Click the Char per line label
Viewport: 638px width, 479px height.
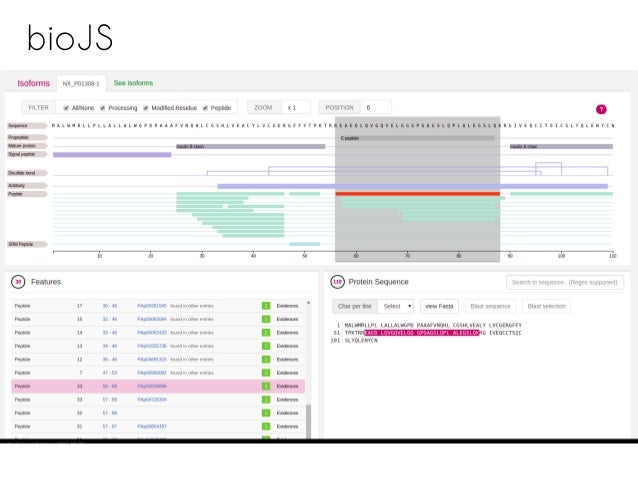click(x=355, y=306)
